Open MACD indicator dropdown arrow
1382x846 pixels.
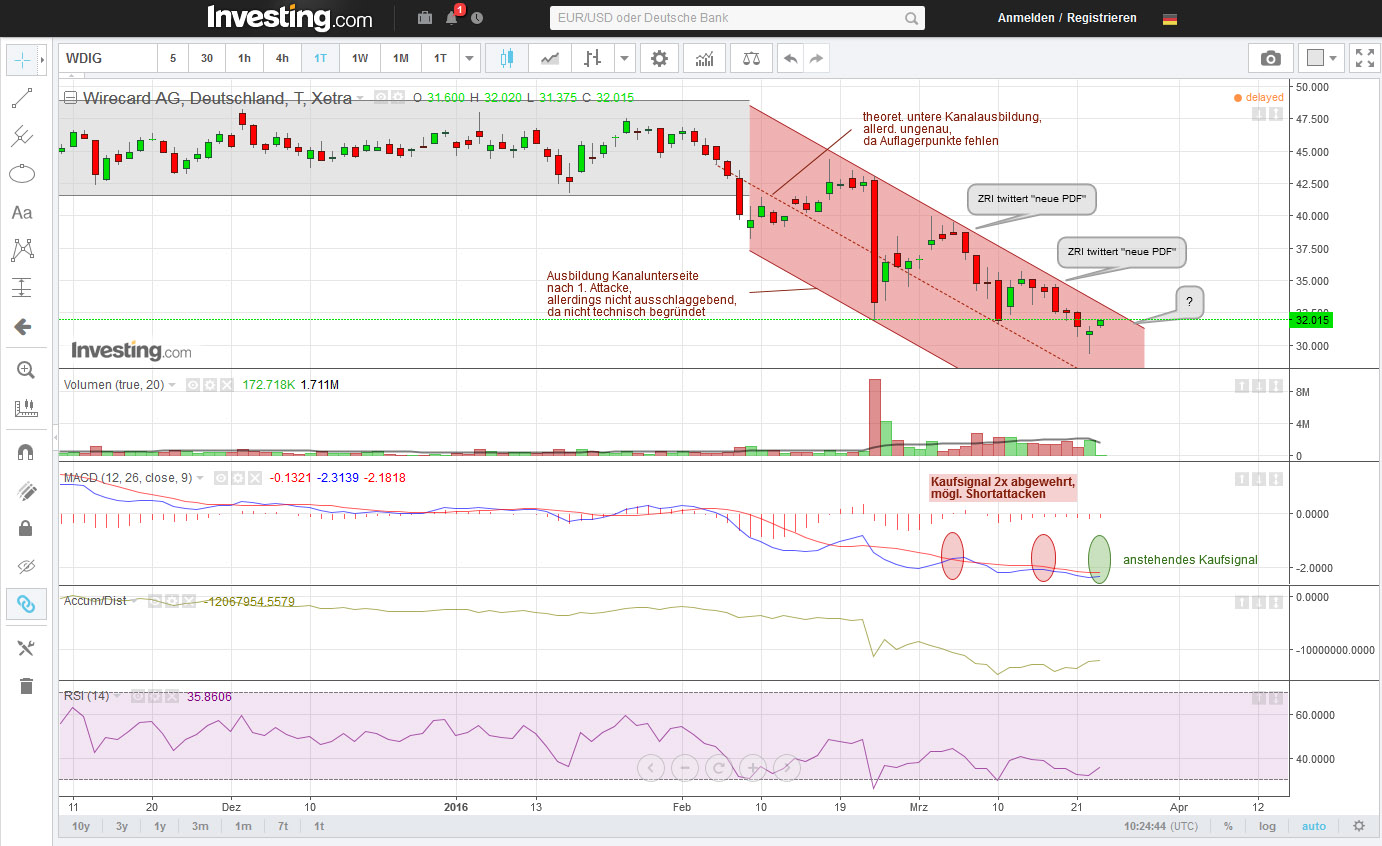(200, 478)
